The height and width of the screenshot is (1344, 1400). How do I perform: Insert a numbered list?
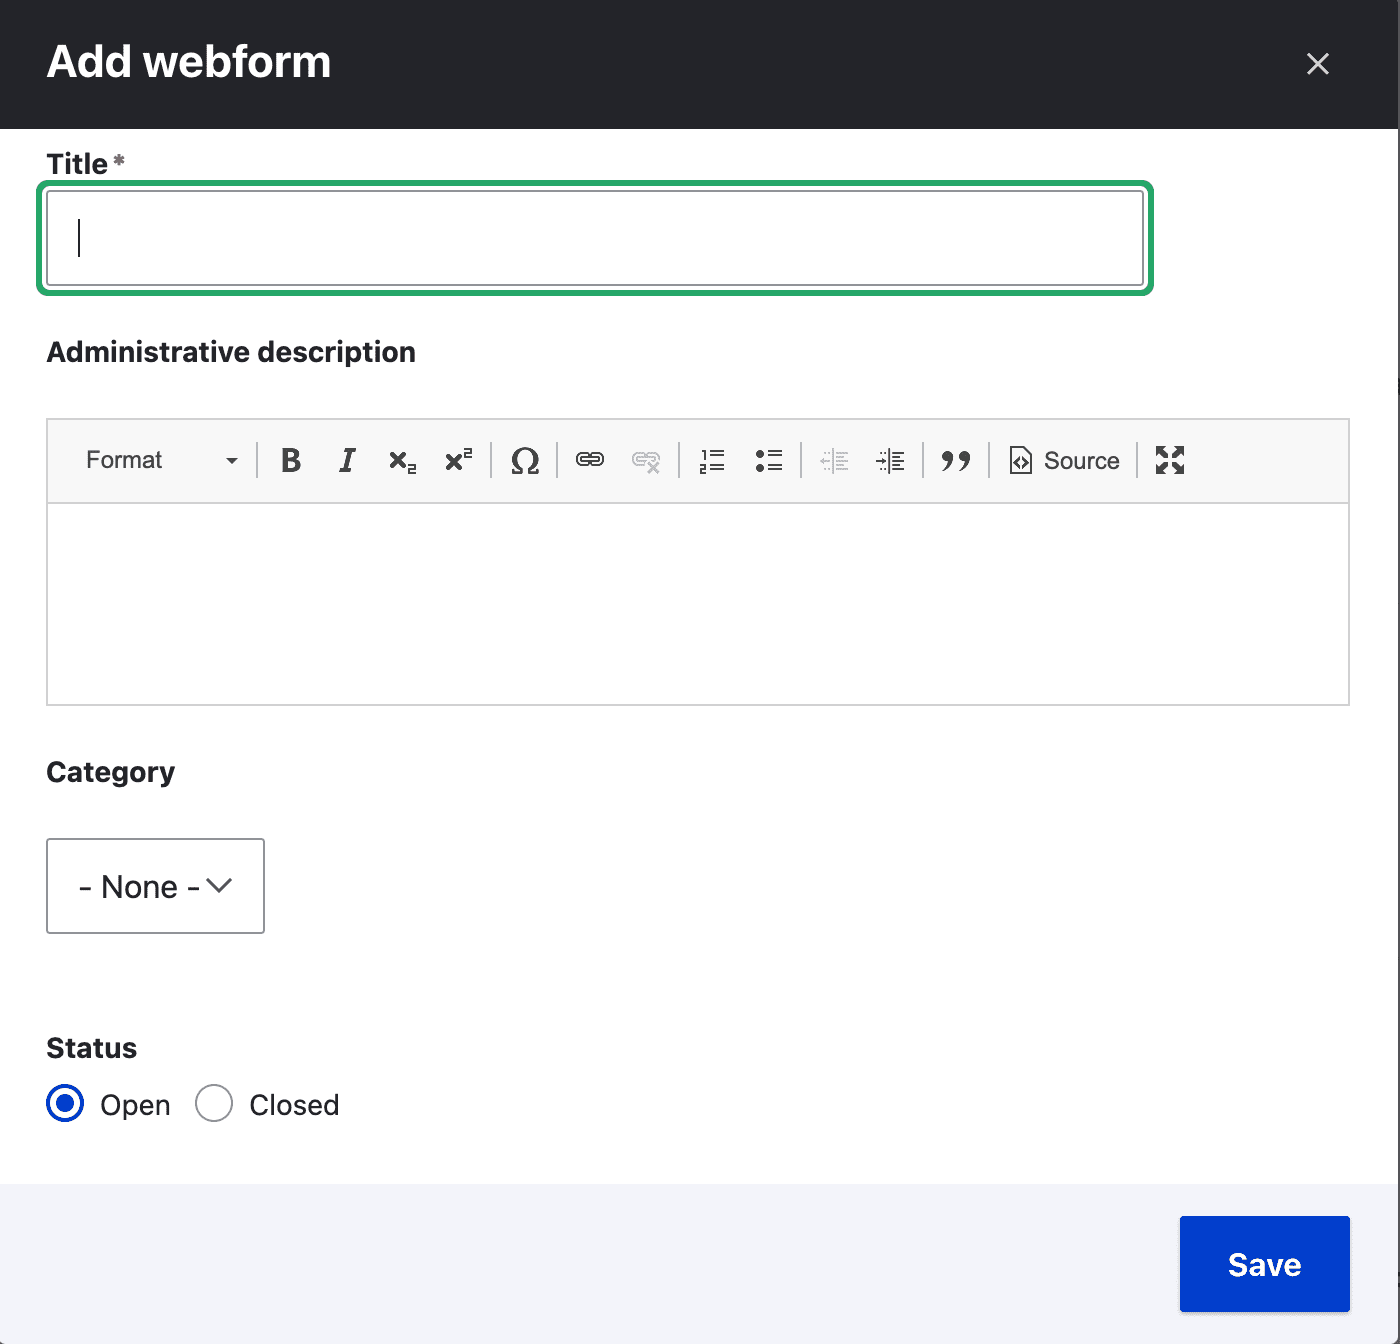click(711, 460)
